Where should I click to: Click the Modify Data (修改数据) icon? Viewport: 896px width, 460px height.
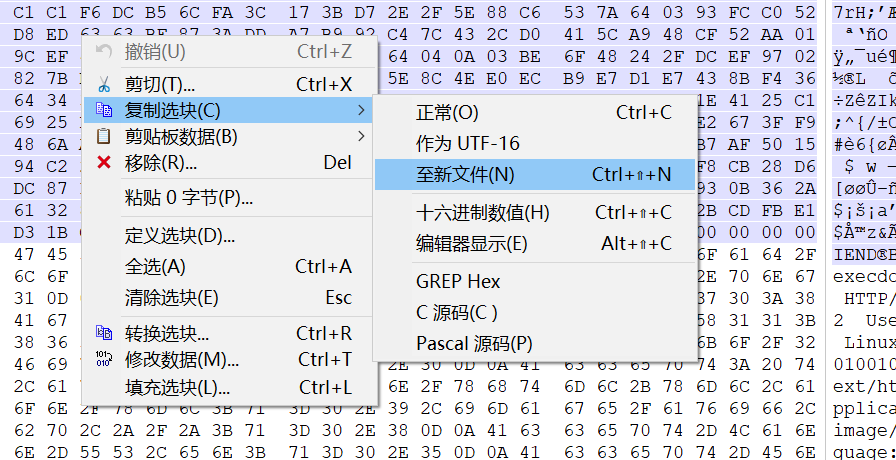[103, 360]
